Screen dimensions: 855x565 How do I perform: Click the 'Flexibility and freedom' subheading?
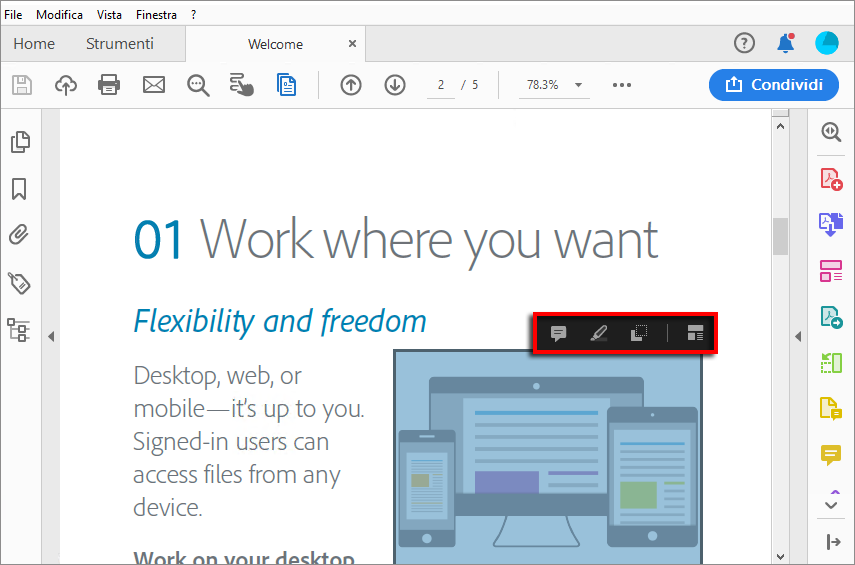280,321
